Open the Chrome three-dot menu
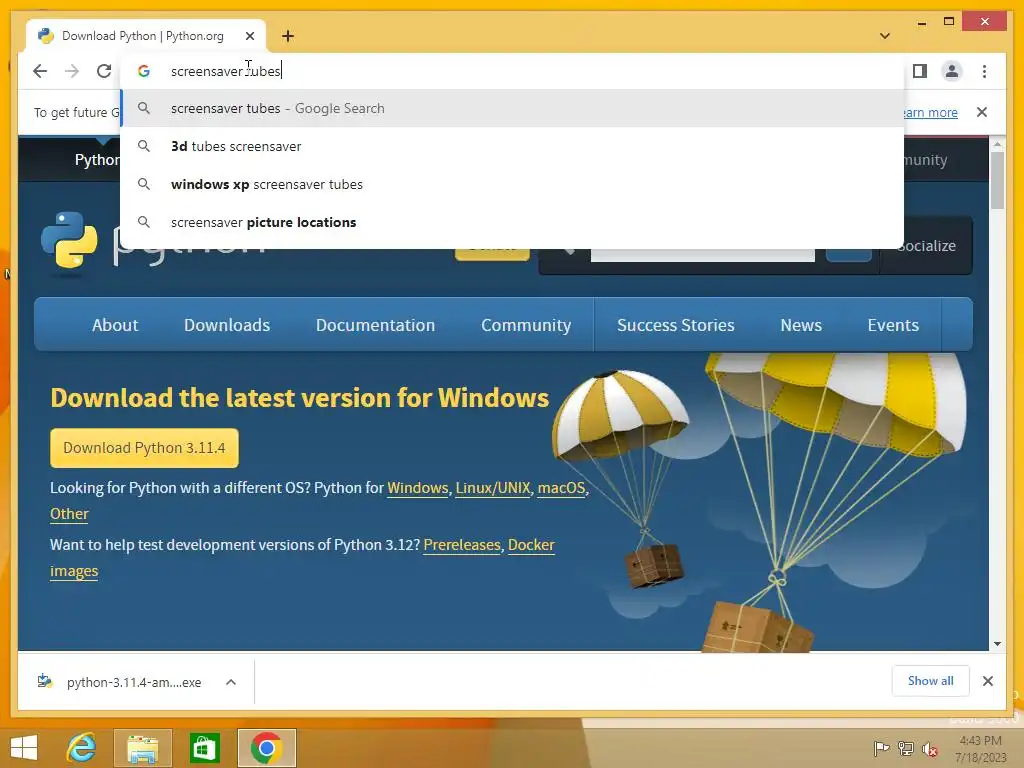 984,71
